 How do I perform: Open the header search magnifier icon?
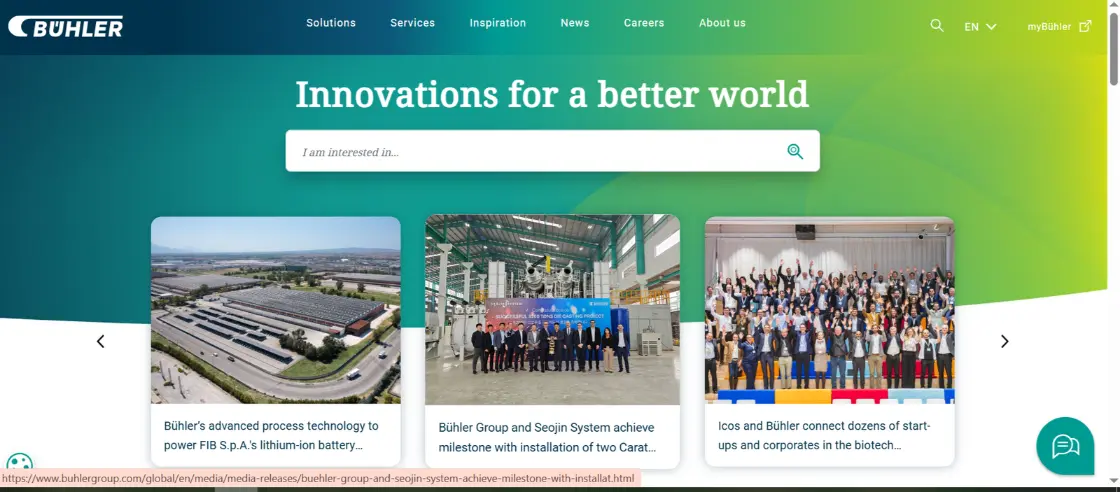pos(937,26)
